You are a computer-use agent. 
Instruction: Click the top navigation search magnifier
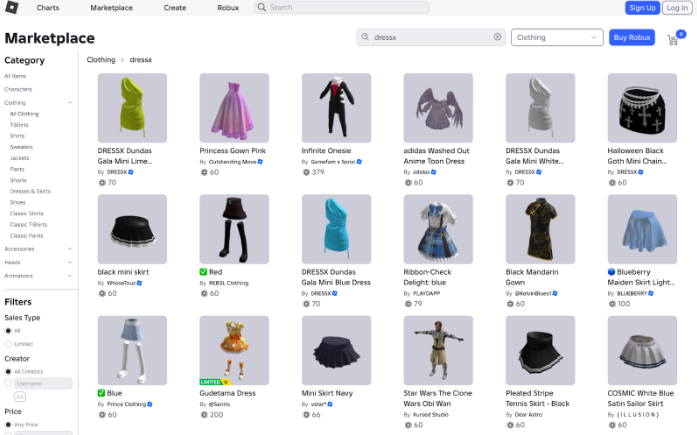[x=262, y=7]
